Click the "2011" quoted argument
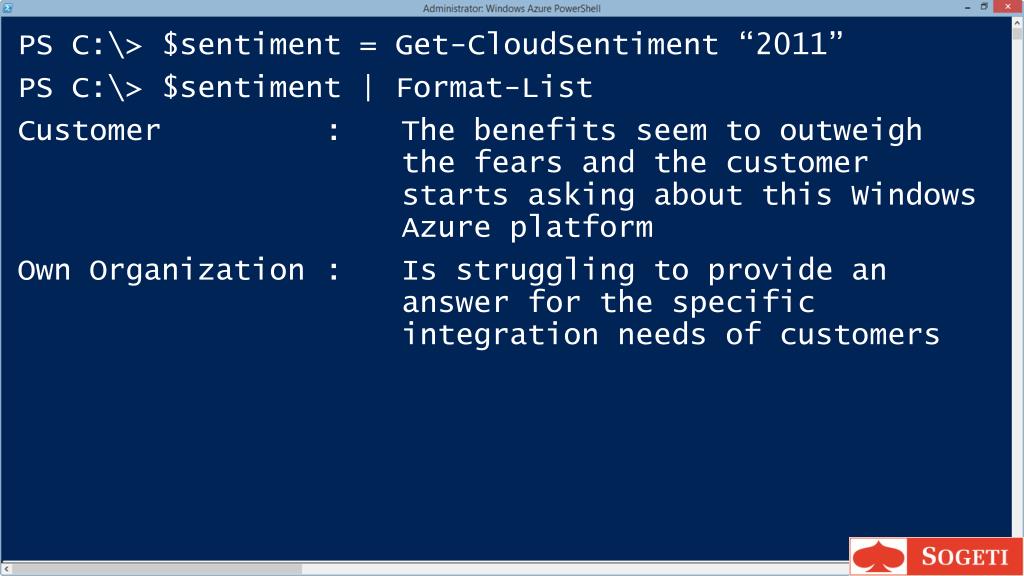 [792, 44]
